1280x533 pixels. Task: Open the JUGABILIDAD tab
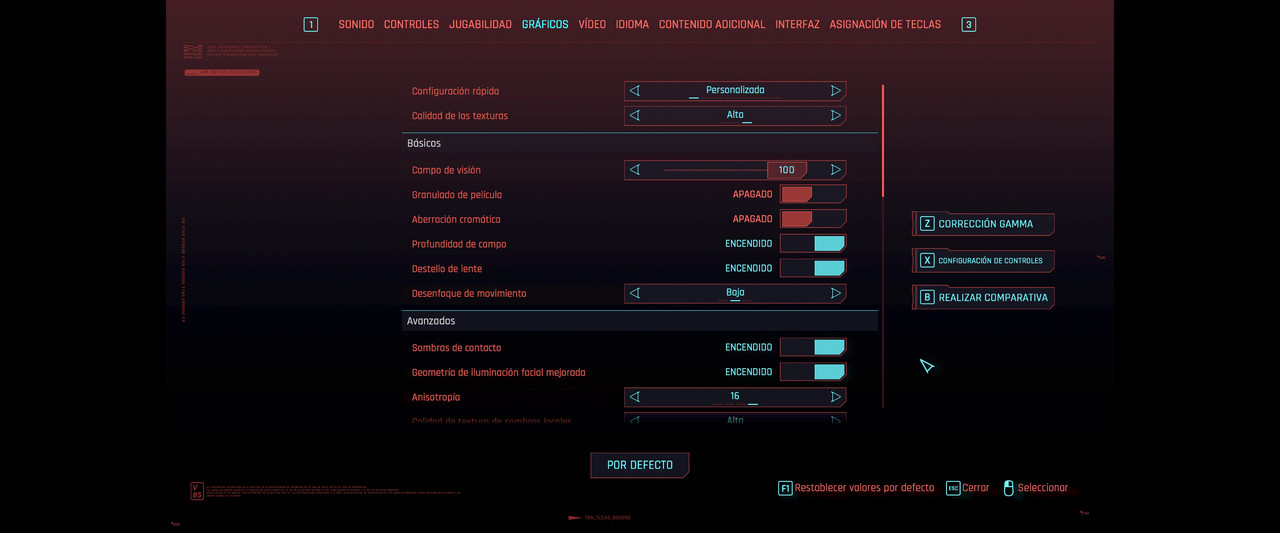point(480,24)
